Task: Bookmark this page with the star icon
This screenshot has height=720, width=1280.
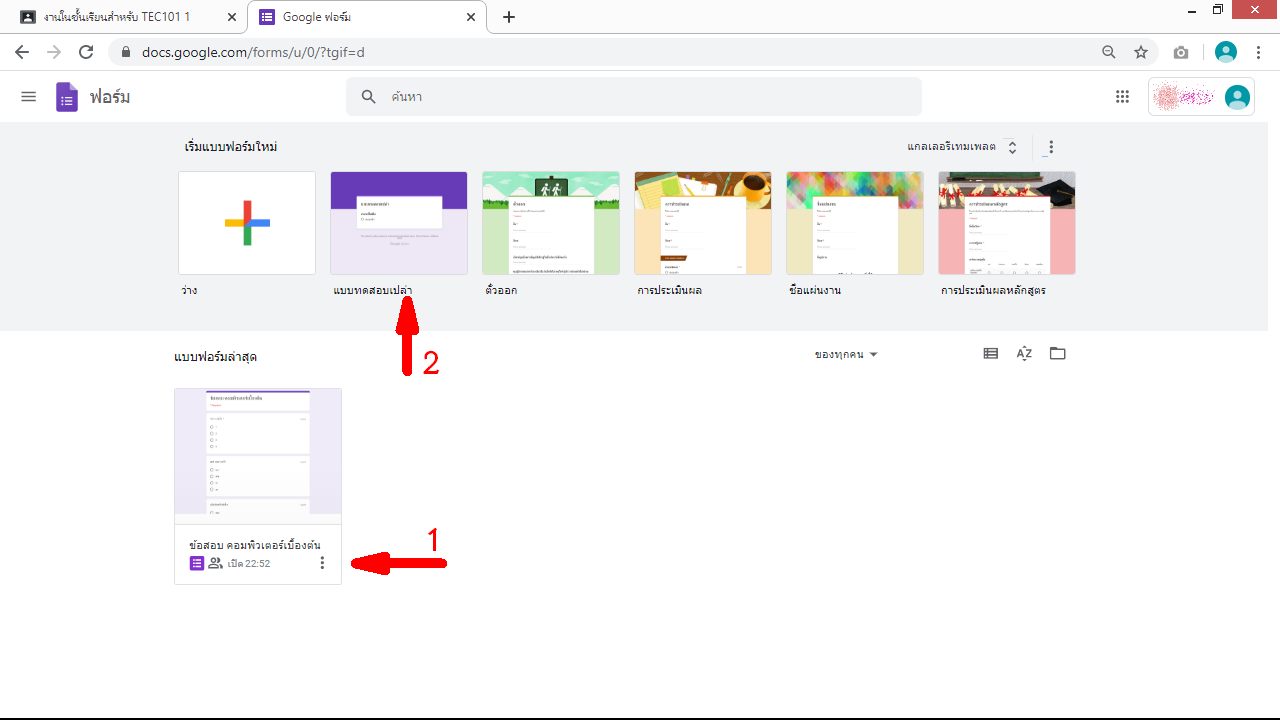Action: click(x=1141, y=52)
